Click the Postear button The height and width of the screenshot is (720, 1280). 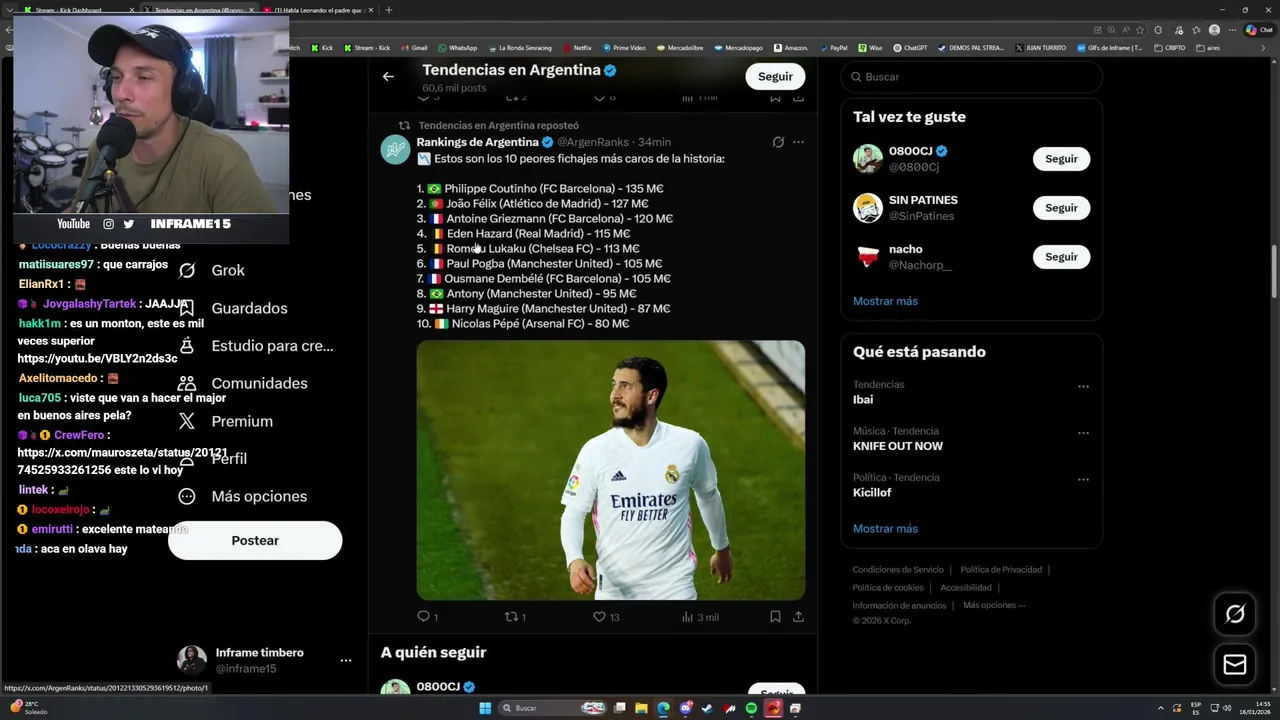tap(255, 540)
